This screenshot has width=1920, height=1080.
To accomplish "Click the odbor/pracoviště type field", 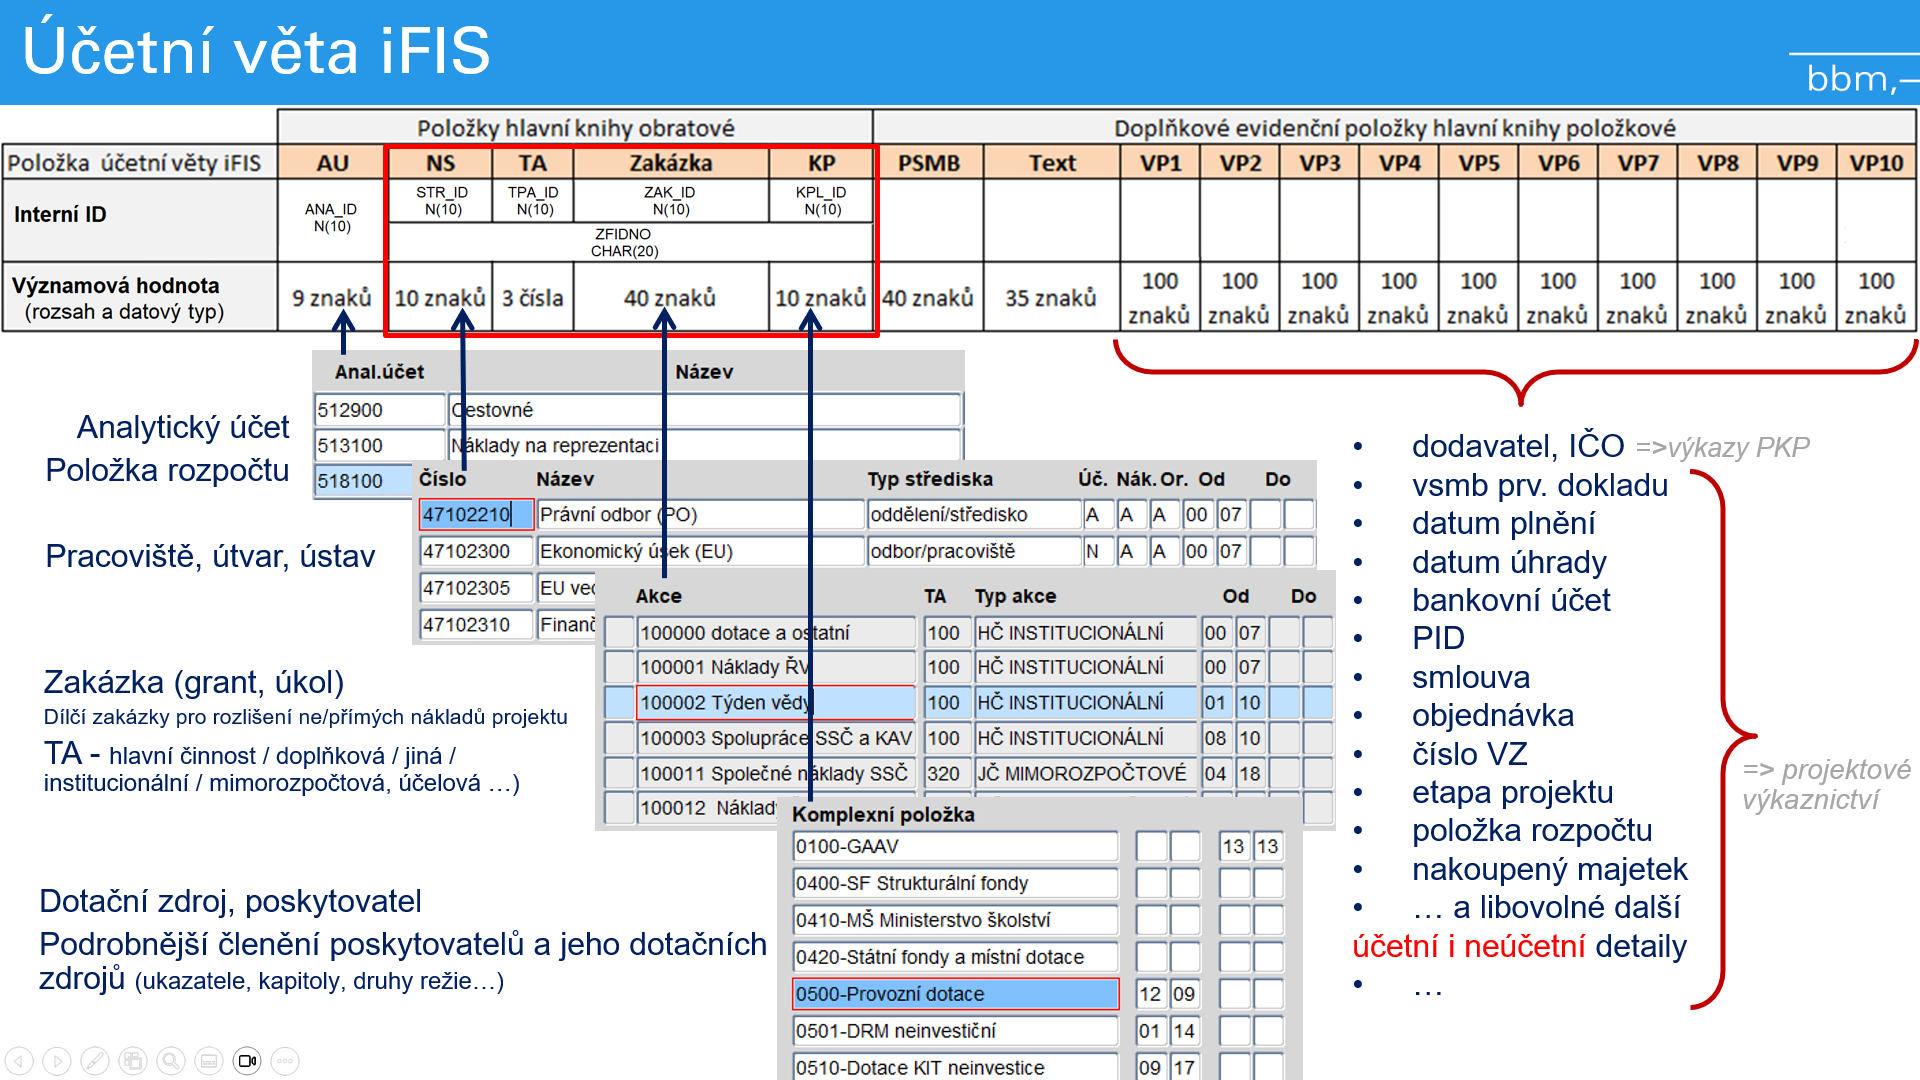I will (974, 551).
